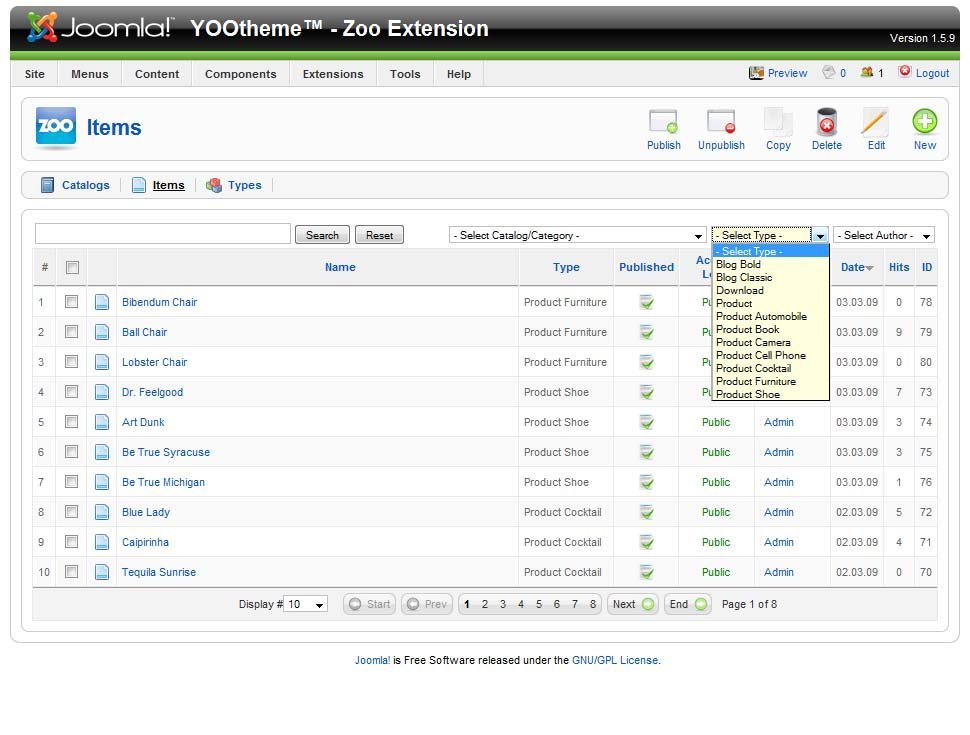The width and height of the screenshot is (970, 735).
Task: Toggle published status of Blue Lady
Action: tap(646, 512)
